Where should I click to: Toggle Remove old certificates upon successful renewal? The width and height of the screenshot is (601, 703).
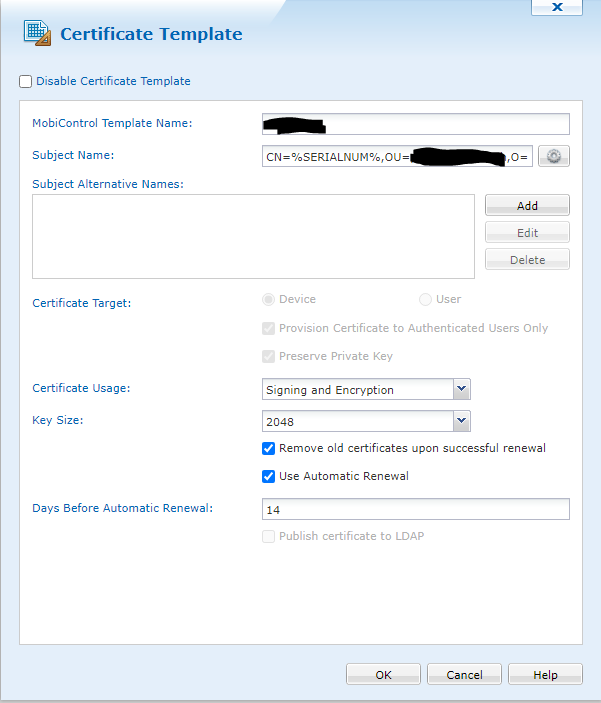click(268, 448)
